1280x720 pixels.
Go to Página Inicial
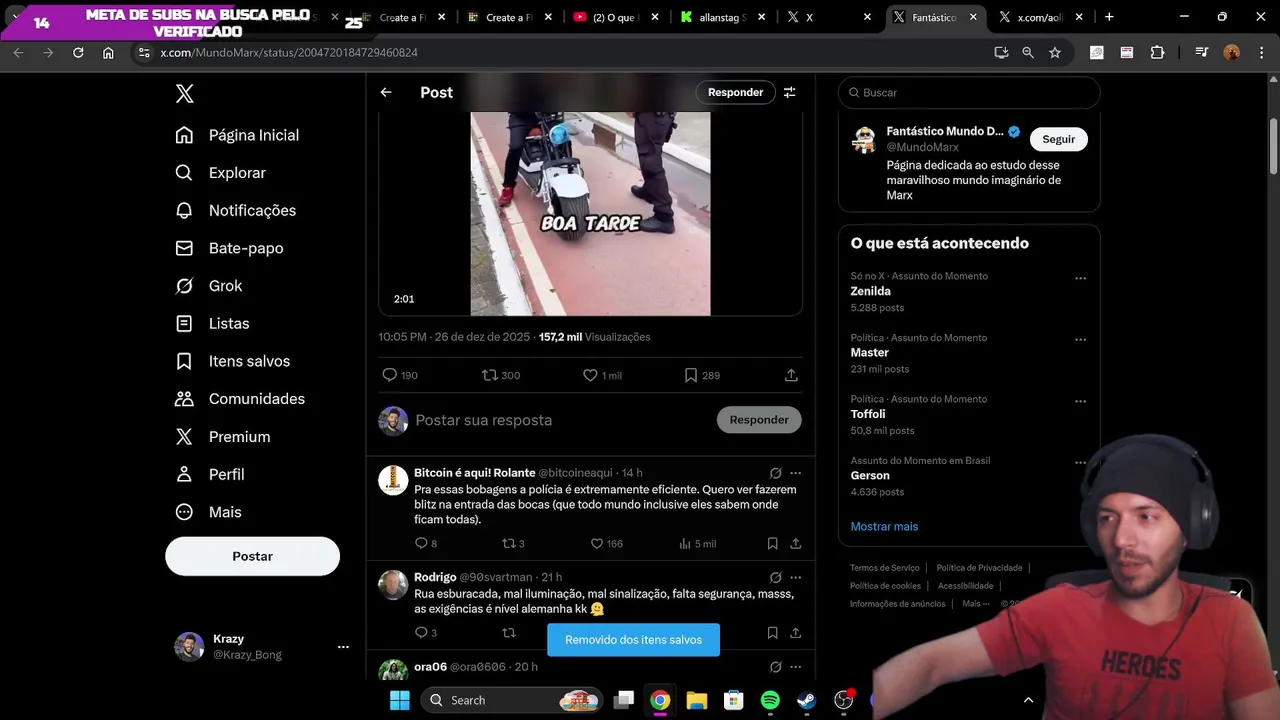[237, 135]
